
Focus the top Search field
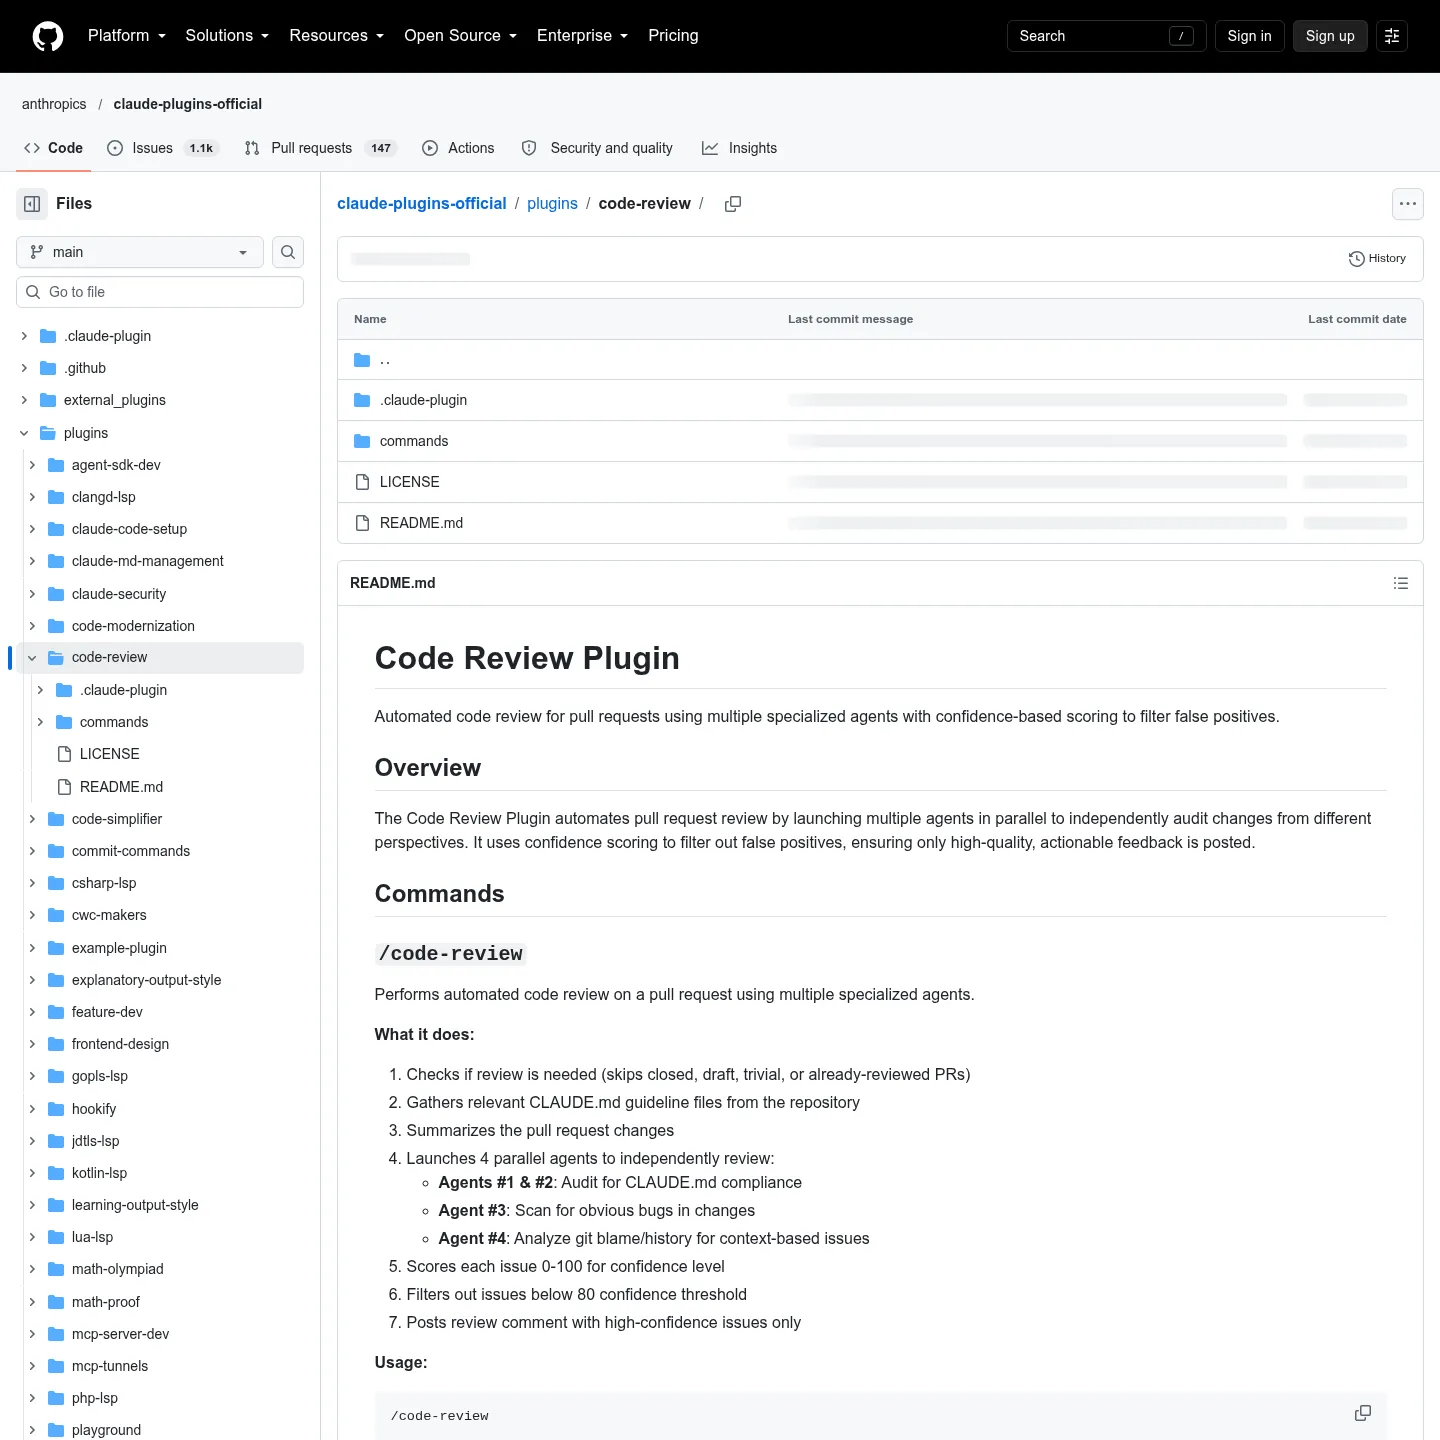[1107, 36]
